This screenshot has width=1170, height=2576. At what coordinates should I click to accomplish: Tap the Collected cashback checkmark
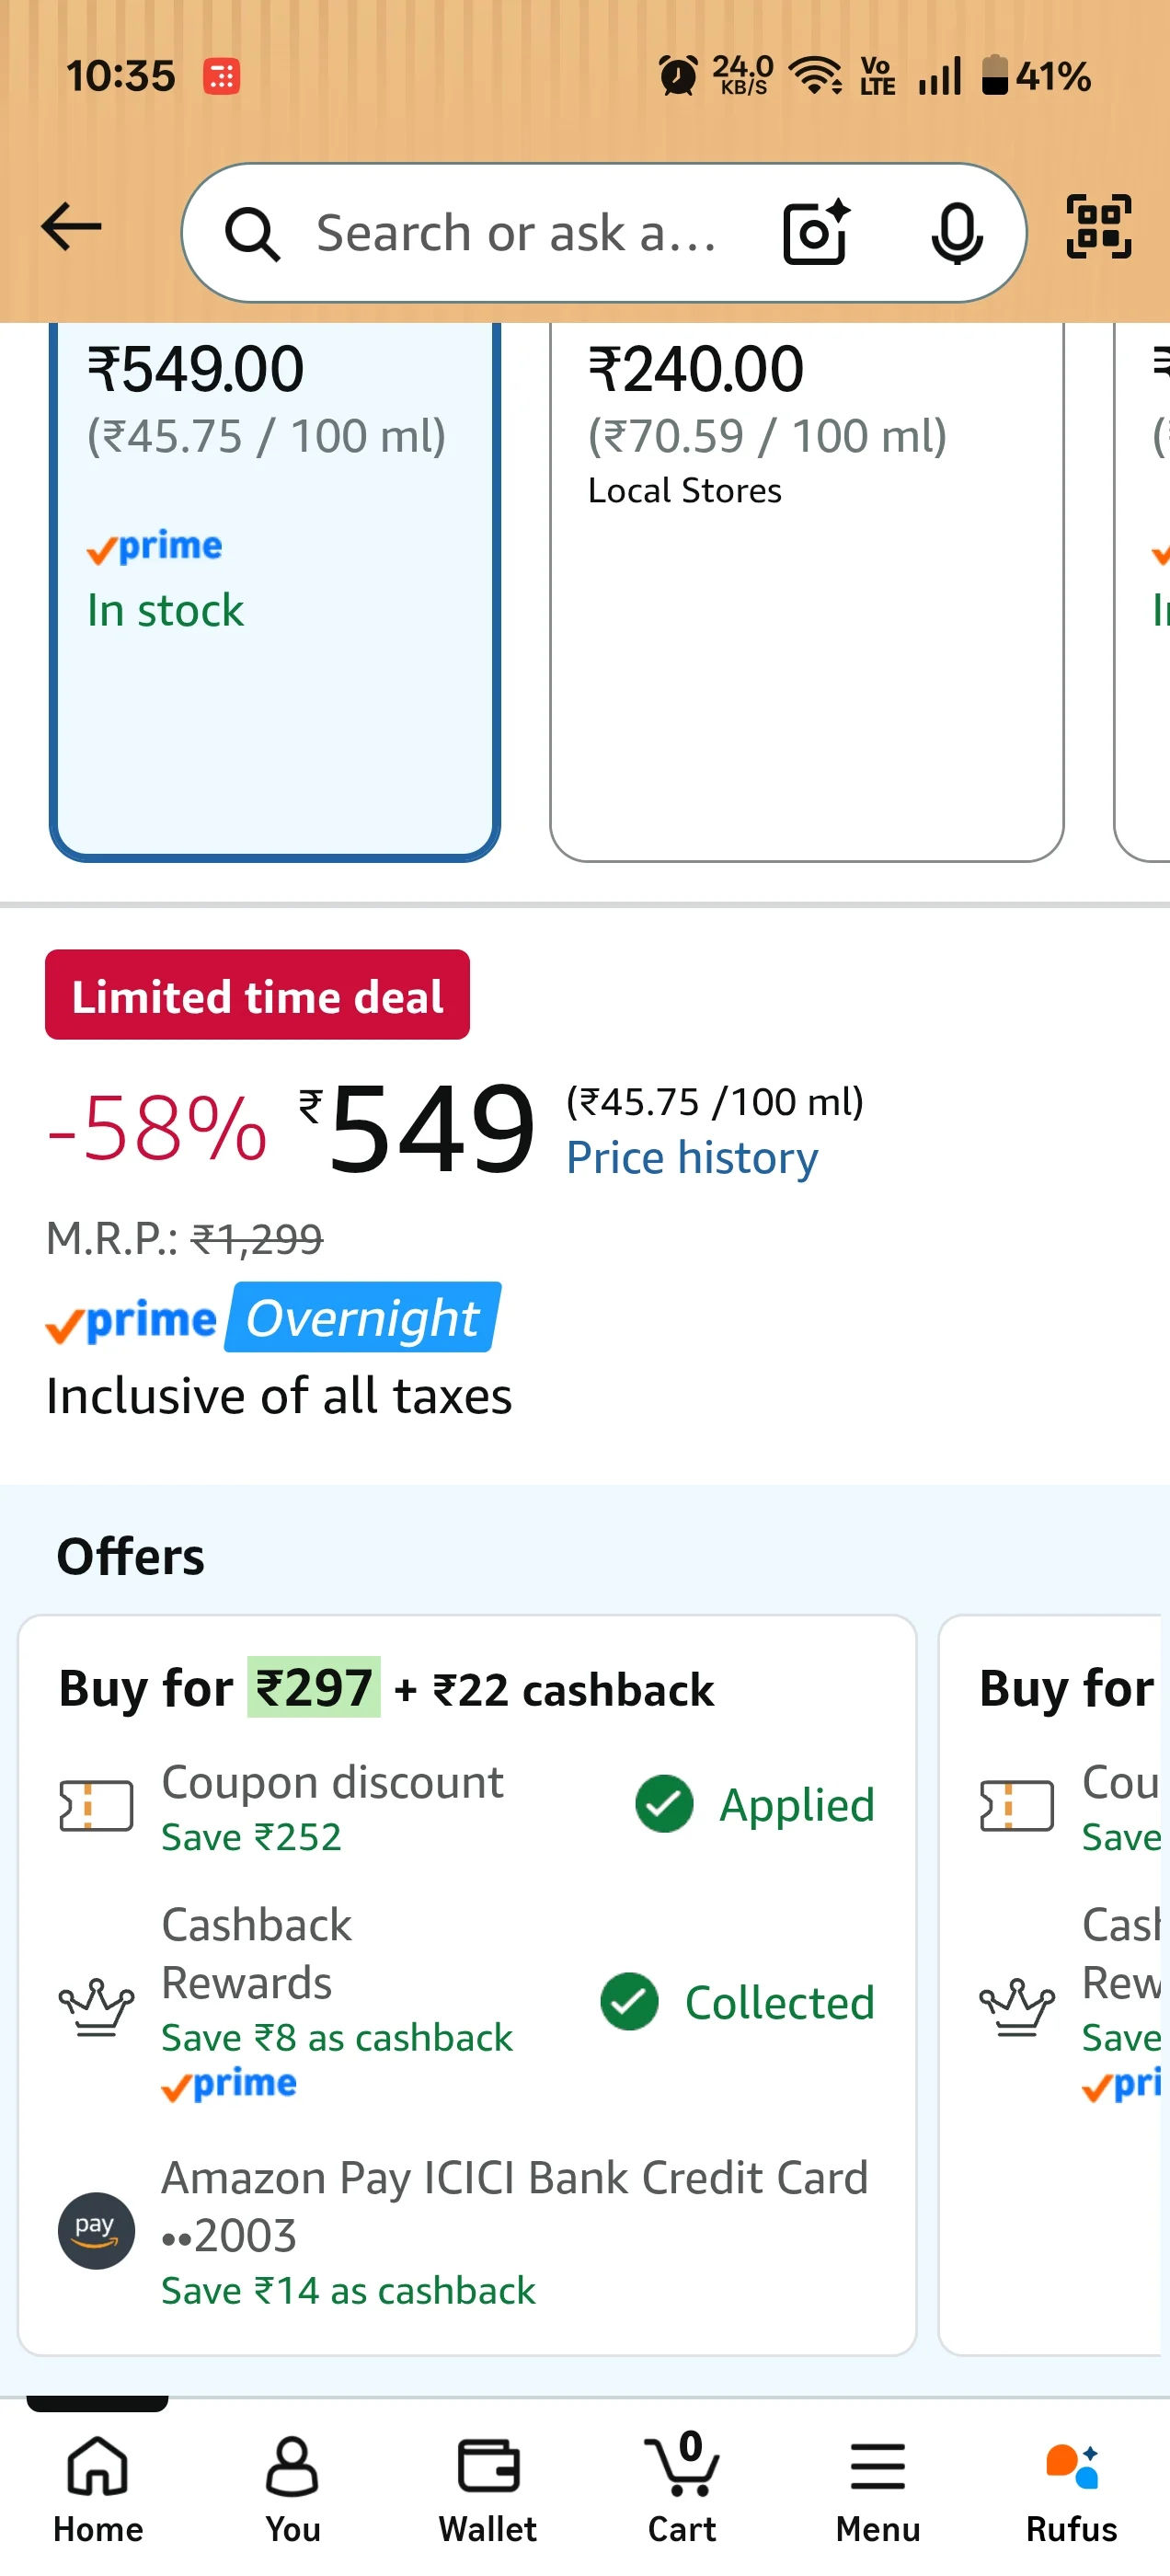coord(629,2002)
